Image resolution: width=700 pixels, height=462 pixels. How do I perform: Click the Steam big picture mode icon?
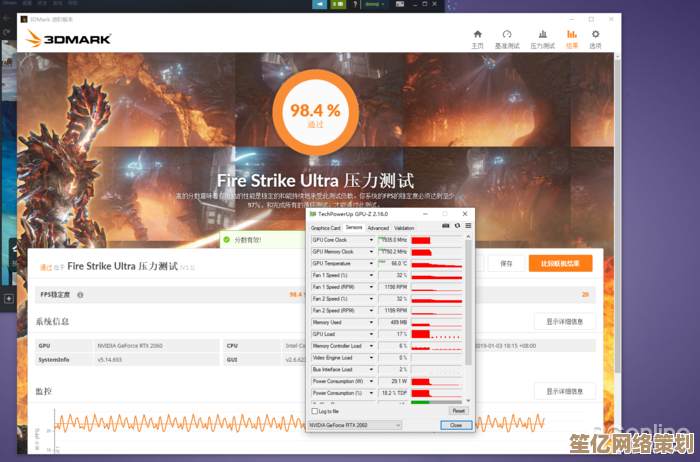point(400,4)
